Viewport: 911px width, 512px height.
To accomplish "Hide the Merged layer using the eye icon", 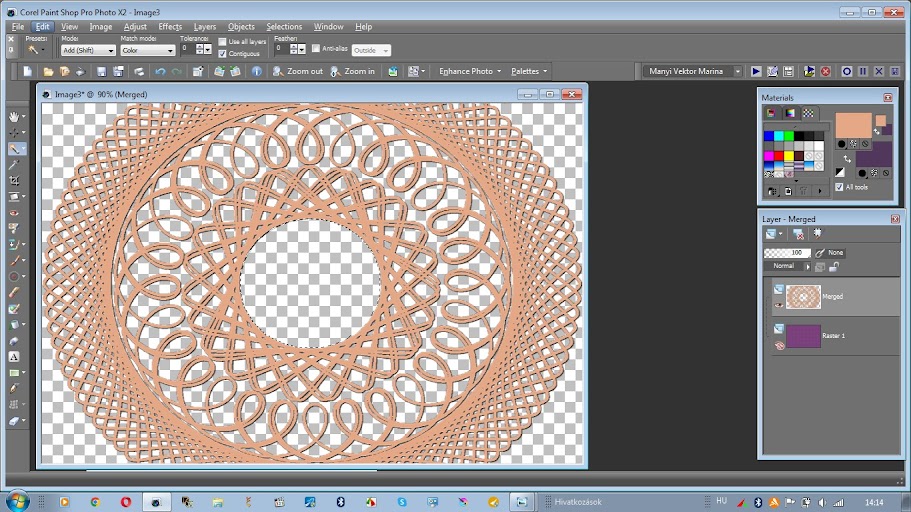I will (x=779, y=304).
